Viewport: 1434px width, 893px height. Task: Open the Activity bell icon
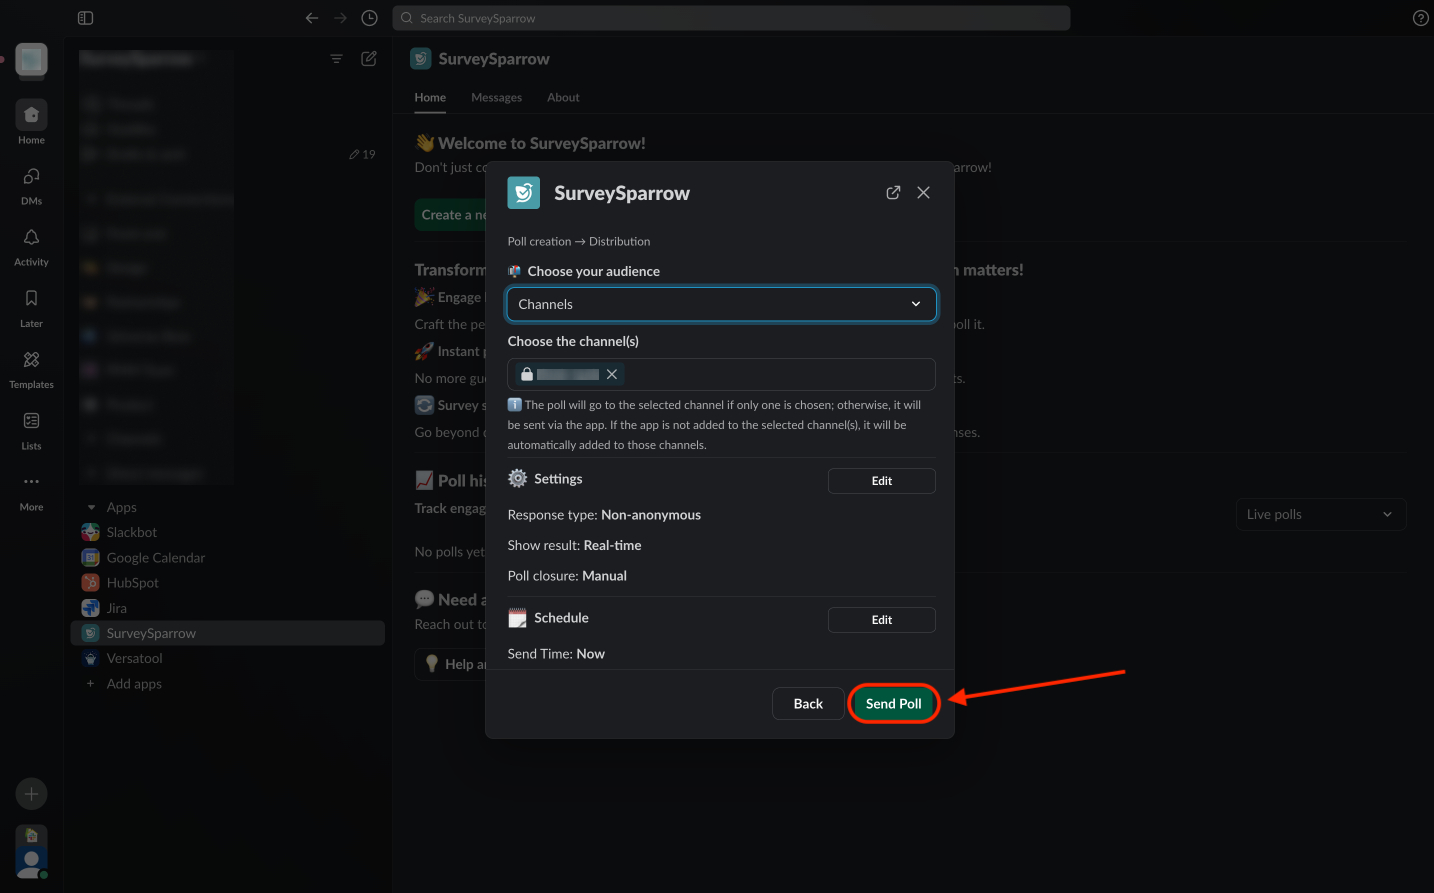(31, 244)
